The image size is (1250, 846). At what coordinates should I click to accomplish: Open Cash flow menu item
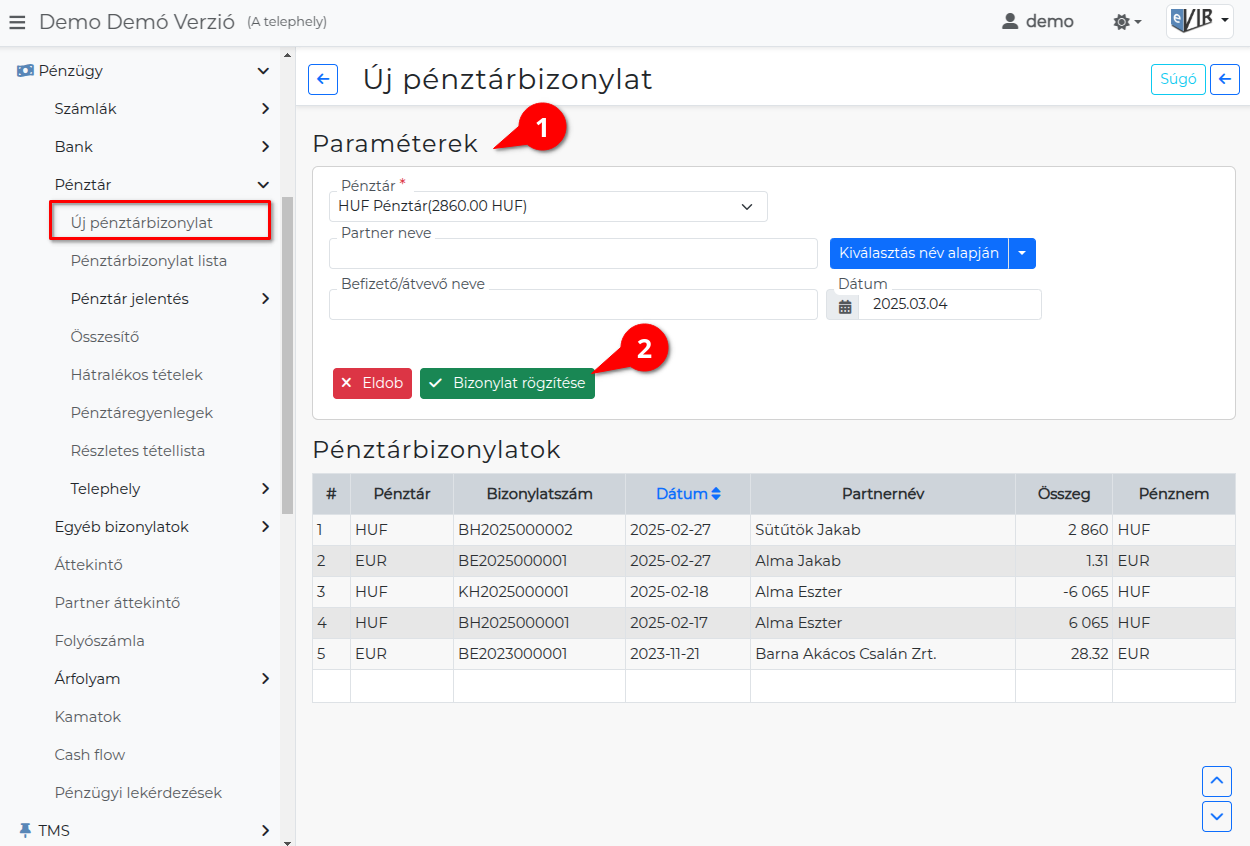click(x=90, y=755)
